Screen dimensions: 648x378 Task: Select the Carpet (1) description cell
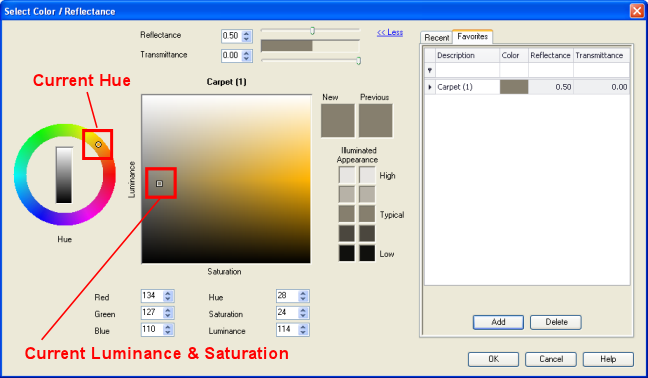click(467, 87)
